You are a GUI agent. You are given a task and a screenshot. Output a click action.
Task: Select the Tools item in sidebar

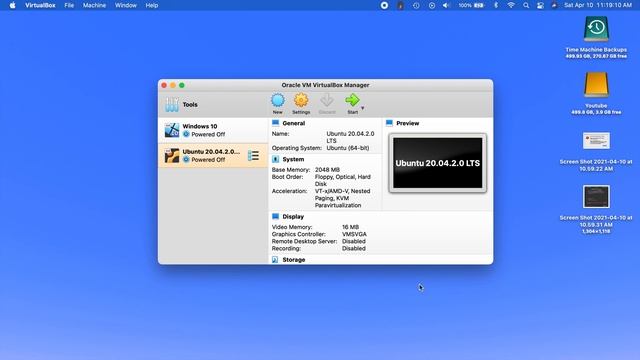point(213,104)
